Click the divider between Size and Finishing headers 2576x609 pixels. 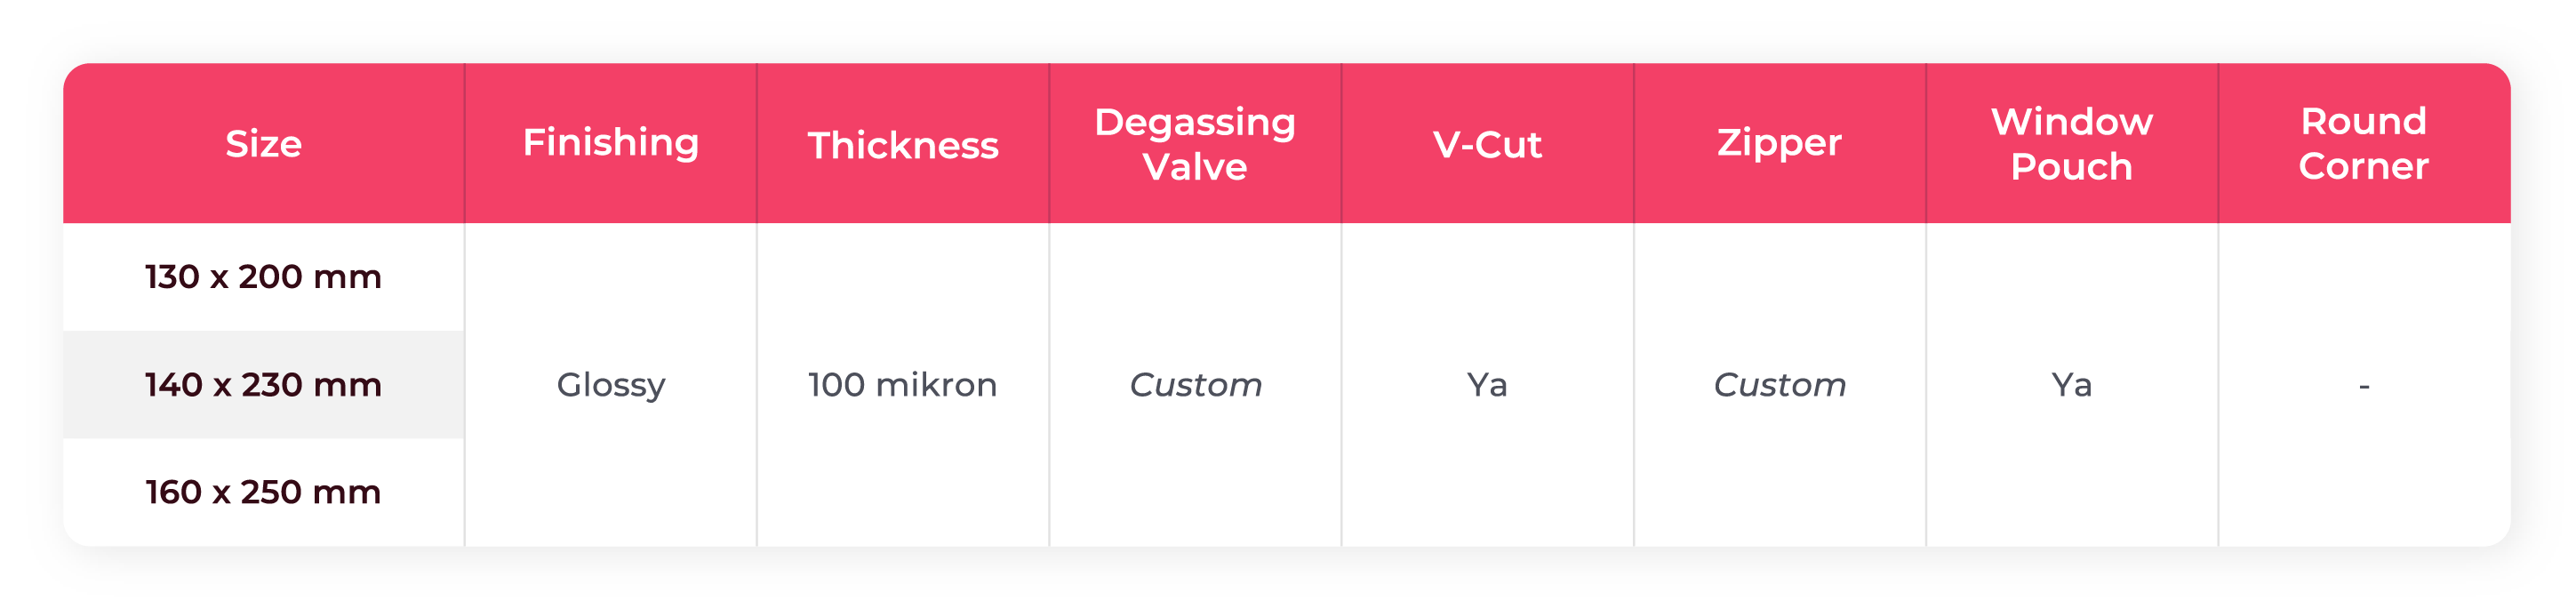point(465,144)
